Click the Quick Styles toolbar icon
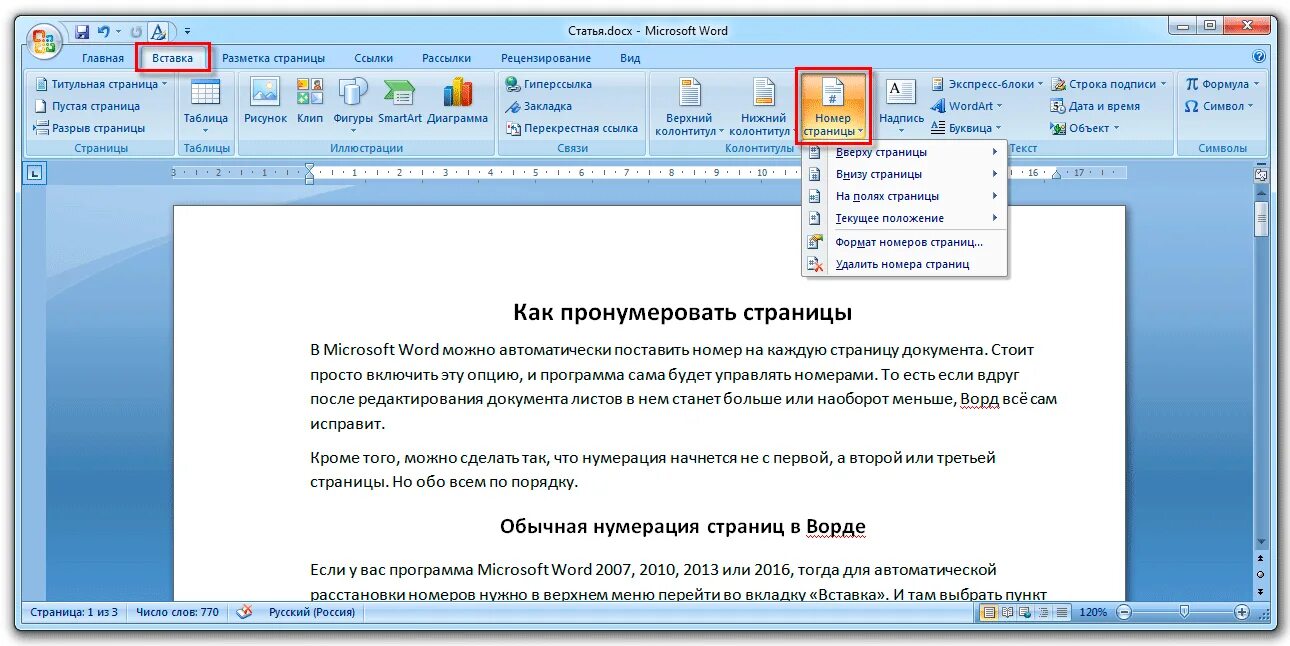Image resolution: width=1290 pixels, height=646 pixels. click(159, 32)
